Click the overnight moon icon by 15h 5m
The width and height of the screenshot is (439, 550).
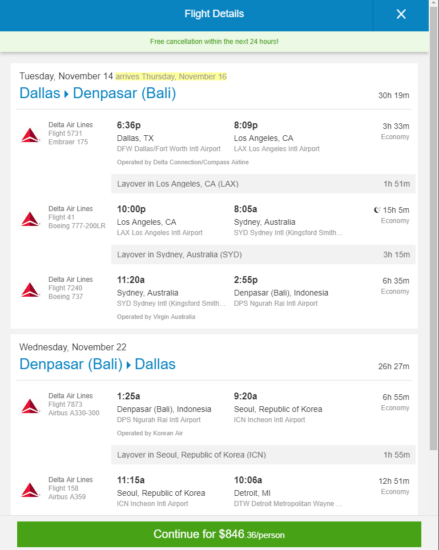tap(377, 210)
